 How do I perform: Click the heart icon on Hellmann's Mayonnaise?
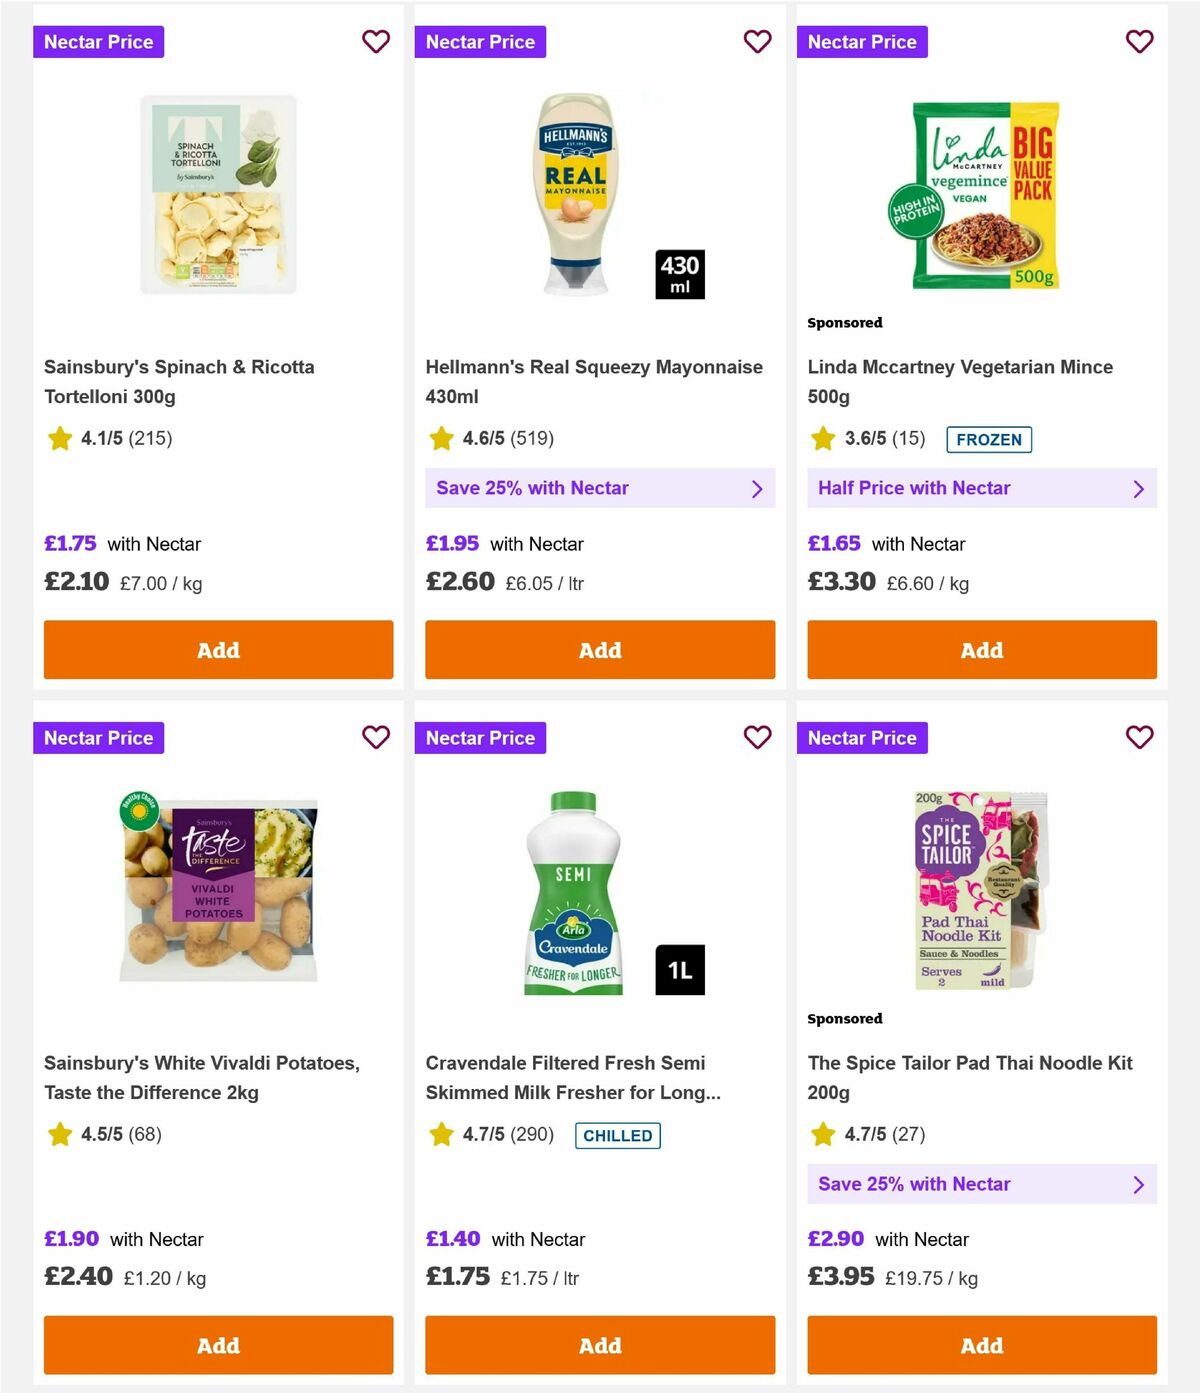pyautogui.click(x=757, y=42)
